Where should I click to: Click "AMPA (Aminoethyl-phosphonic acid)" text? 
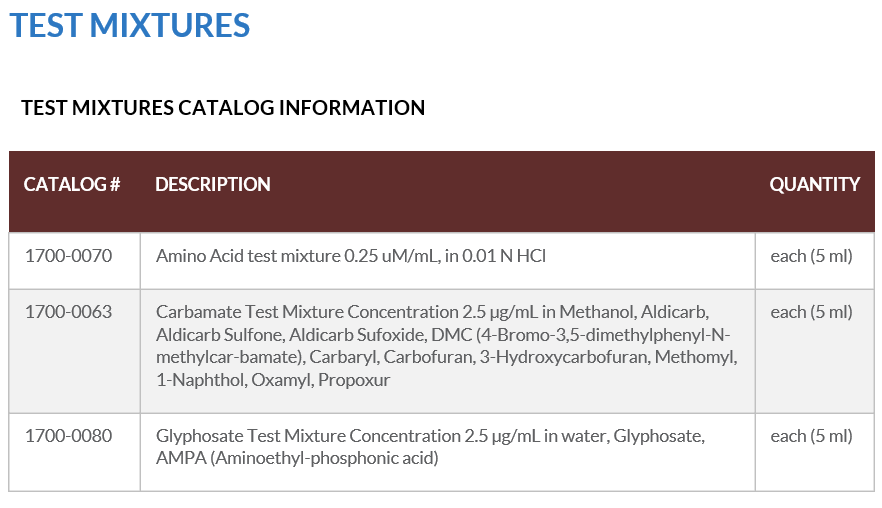click(297, 459)
